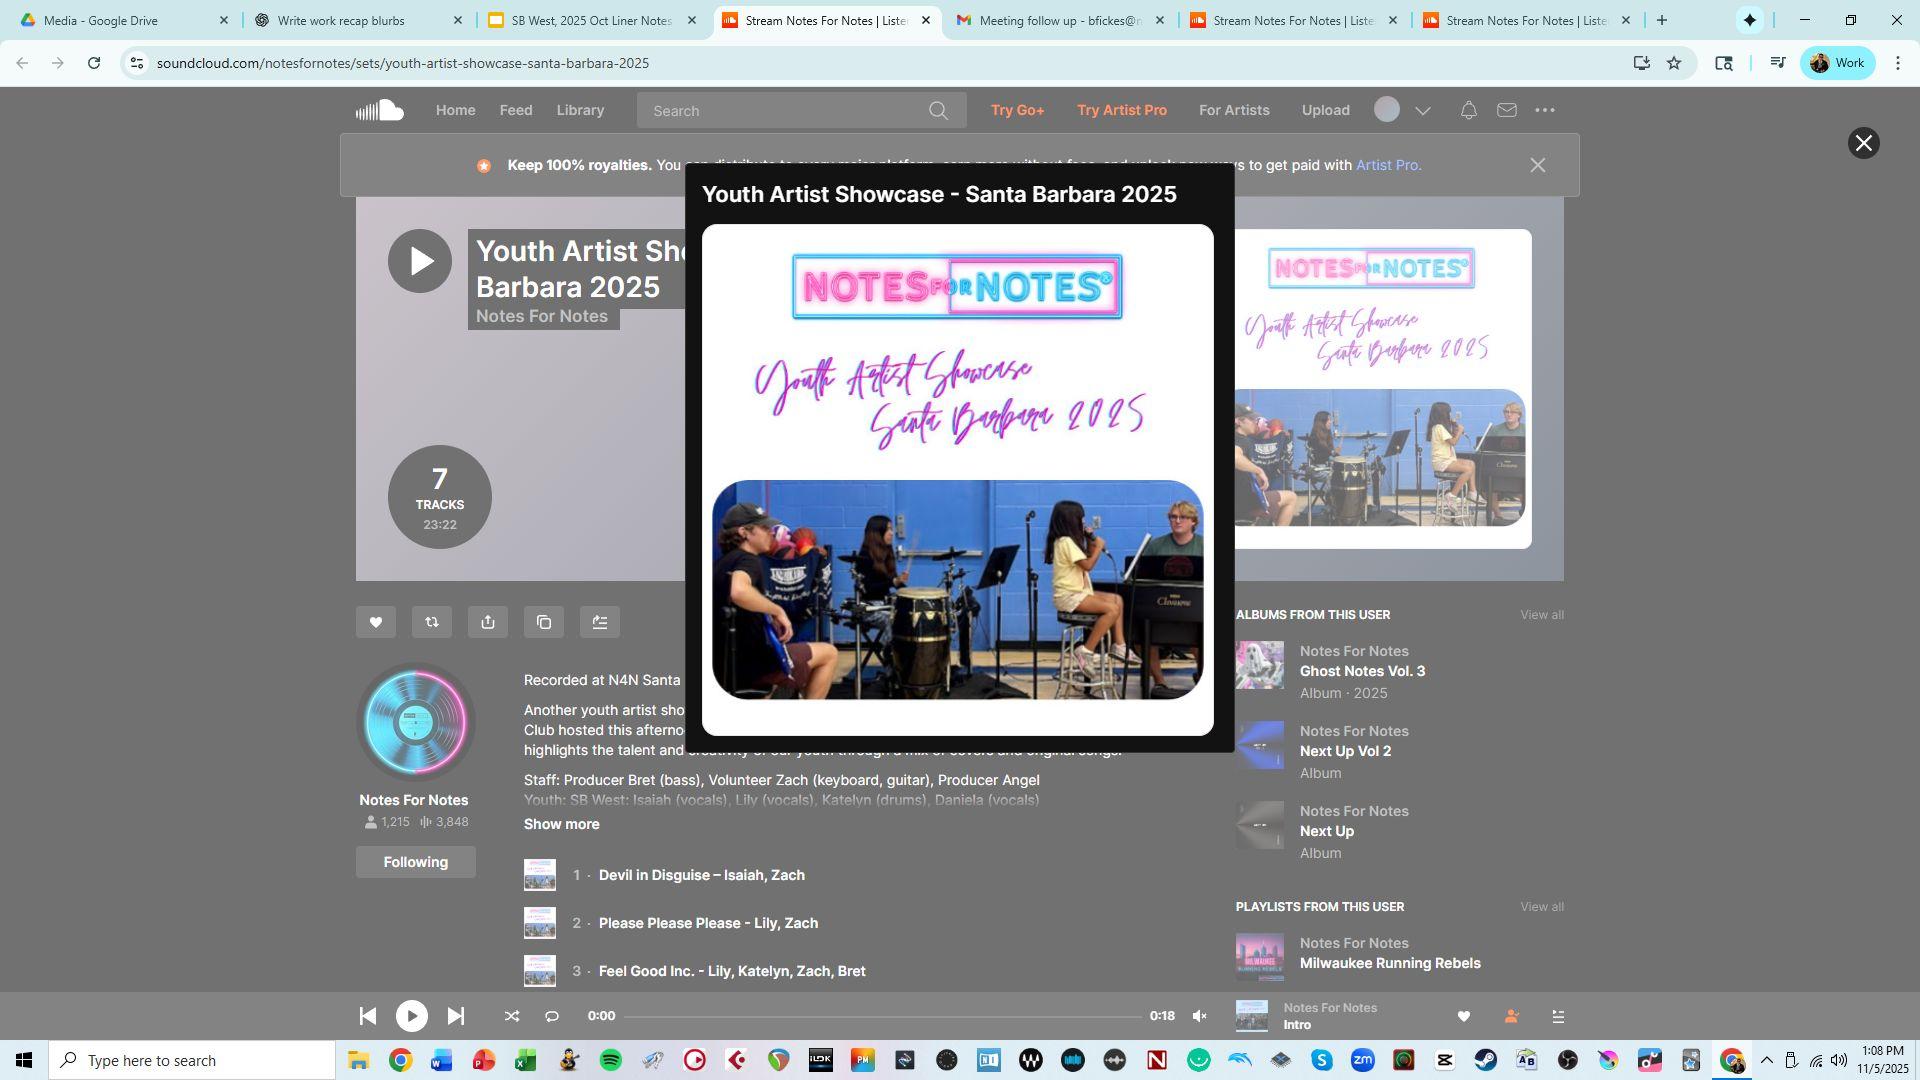
Task: Open the three-dots more menu in header
Action: [1545, 111]
